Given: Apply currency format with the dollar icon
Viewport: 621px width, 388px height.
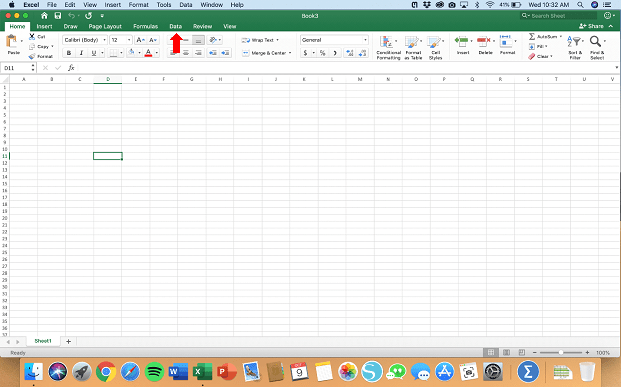Looking at the screenshot, I should point(305,53).
